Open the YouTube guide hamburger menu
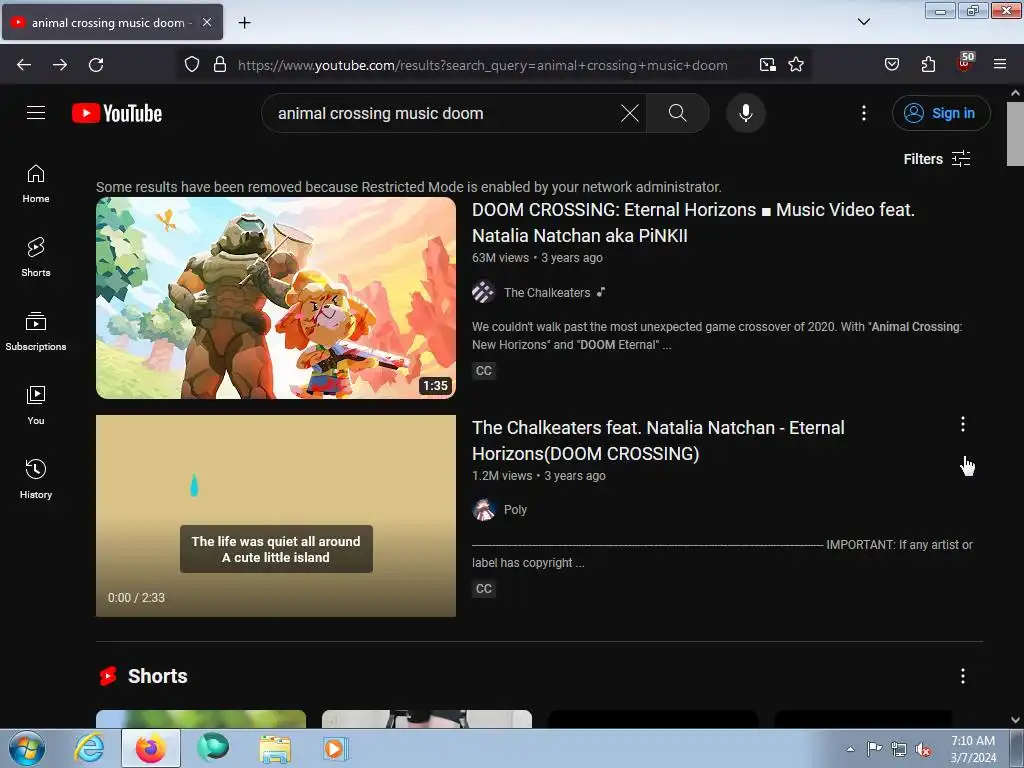This screenshot has width=1024, height=768. click(36, 113)
